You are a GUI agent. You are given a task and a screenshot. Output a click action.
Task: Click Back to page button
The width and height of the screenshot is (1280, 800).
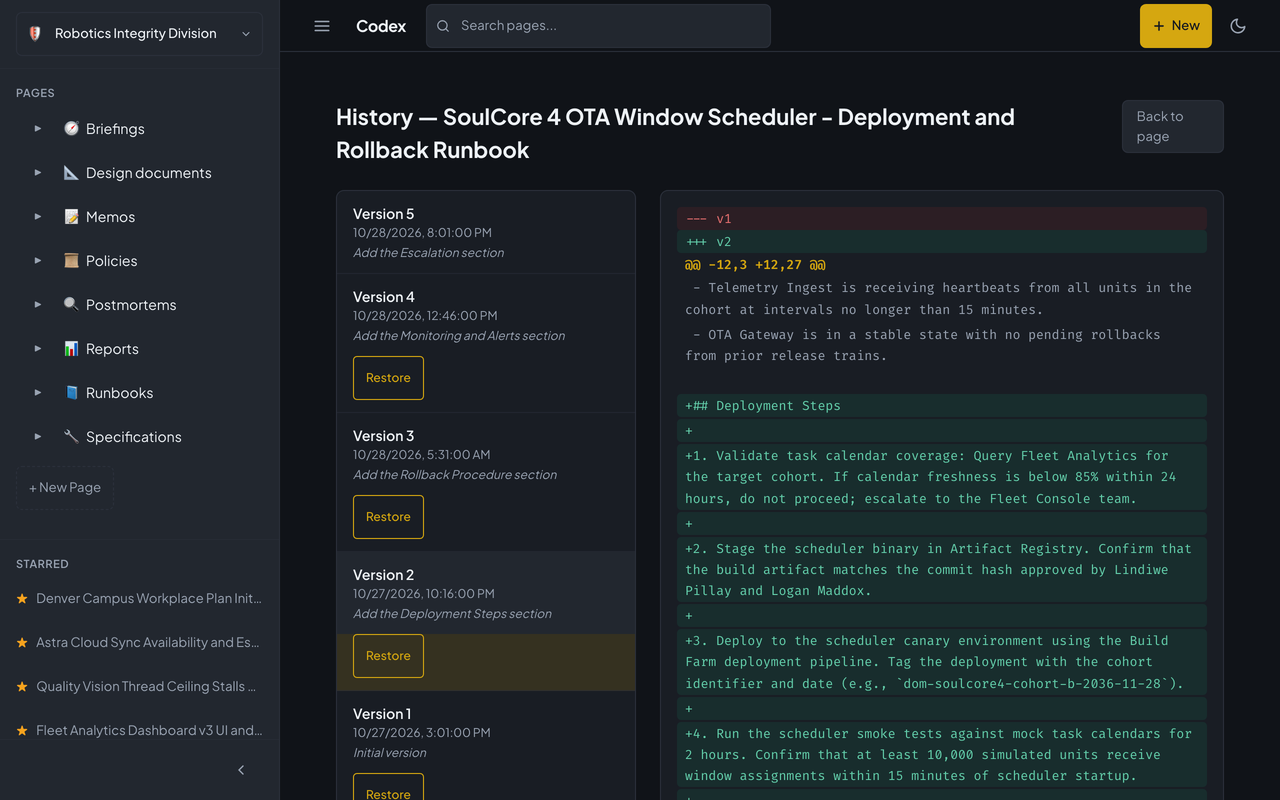(1172, 126)
